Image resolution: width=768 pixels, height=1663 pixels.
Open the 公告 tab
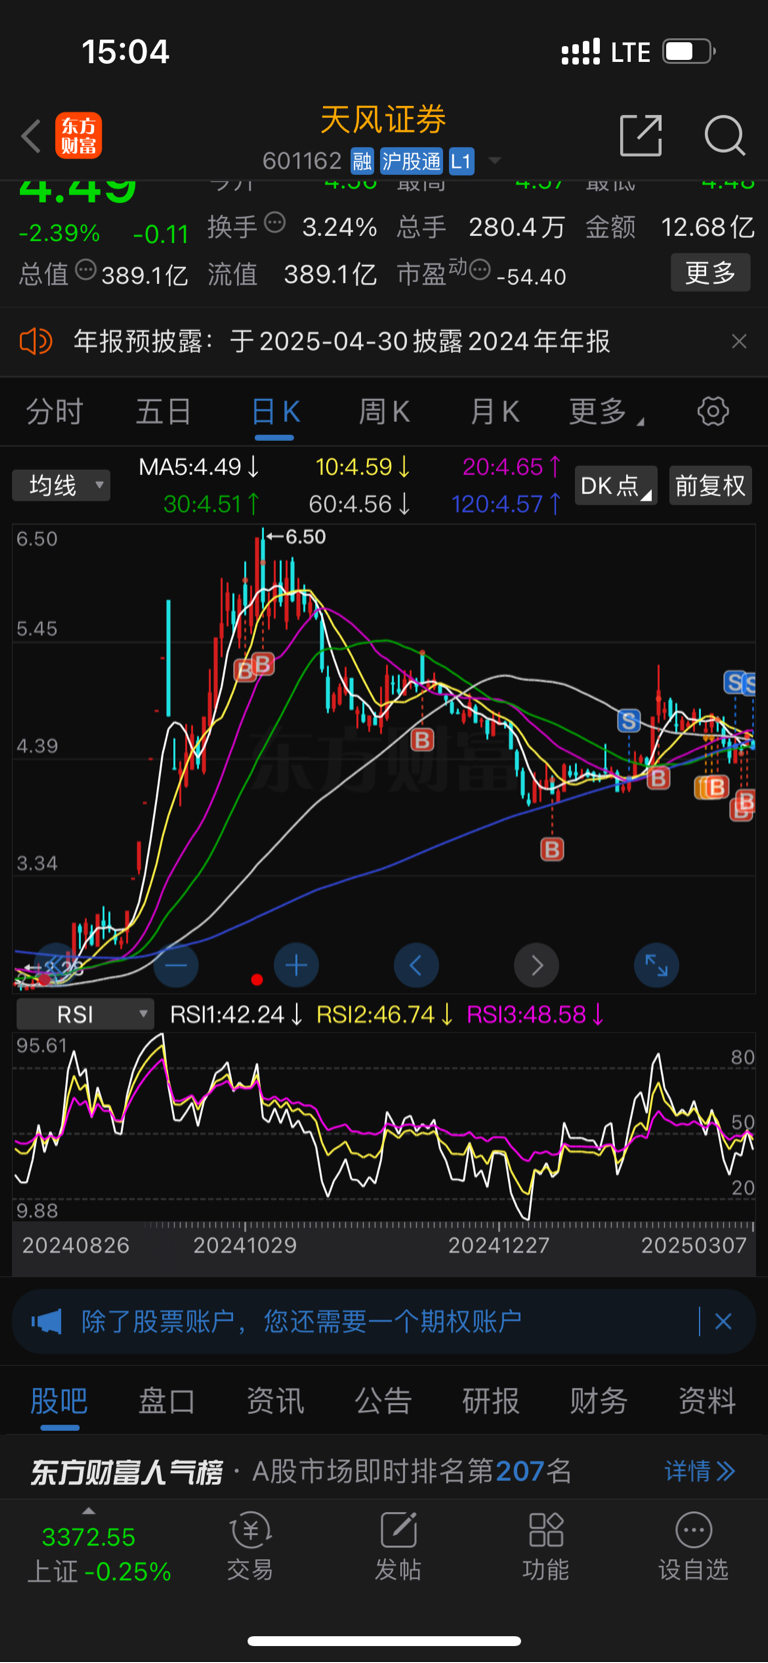coord(383,1401)
